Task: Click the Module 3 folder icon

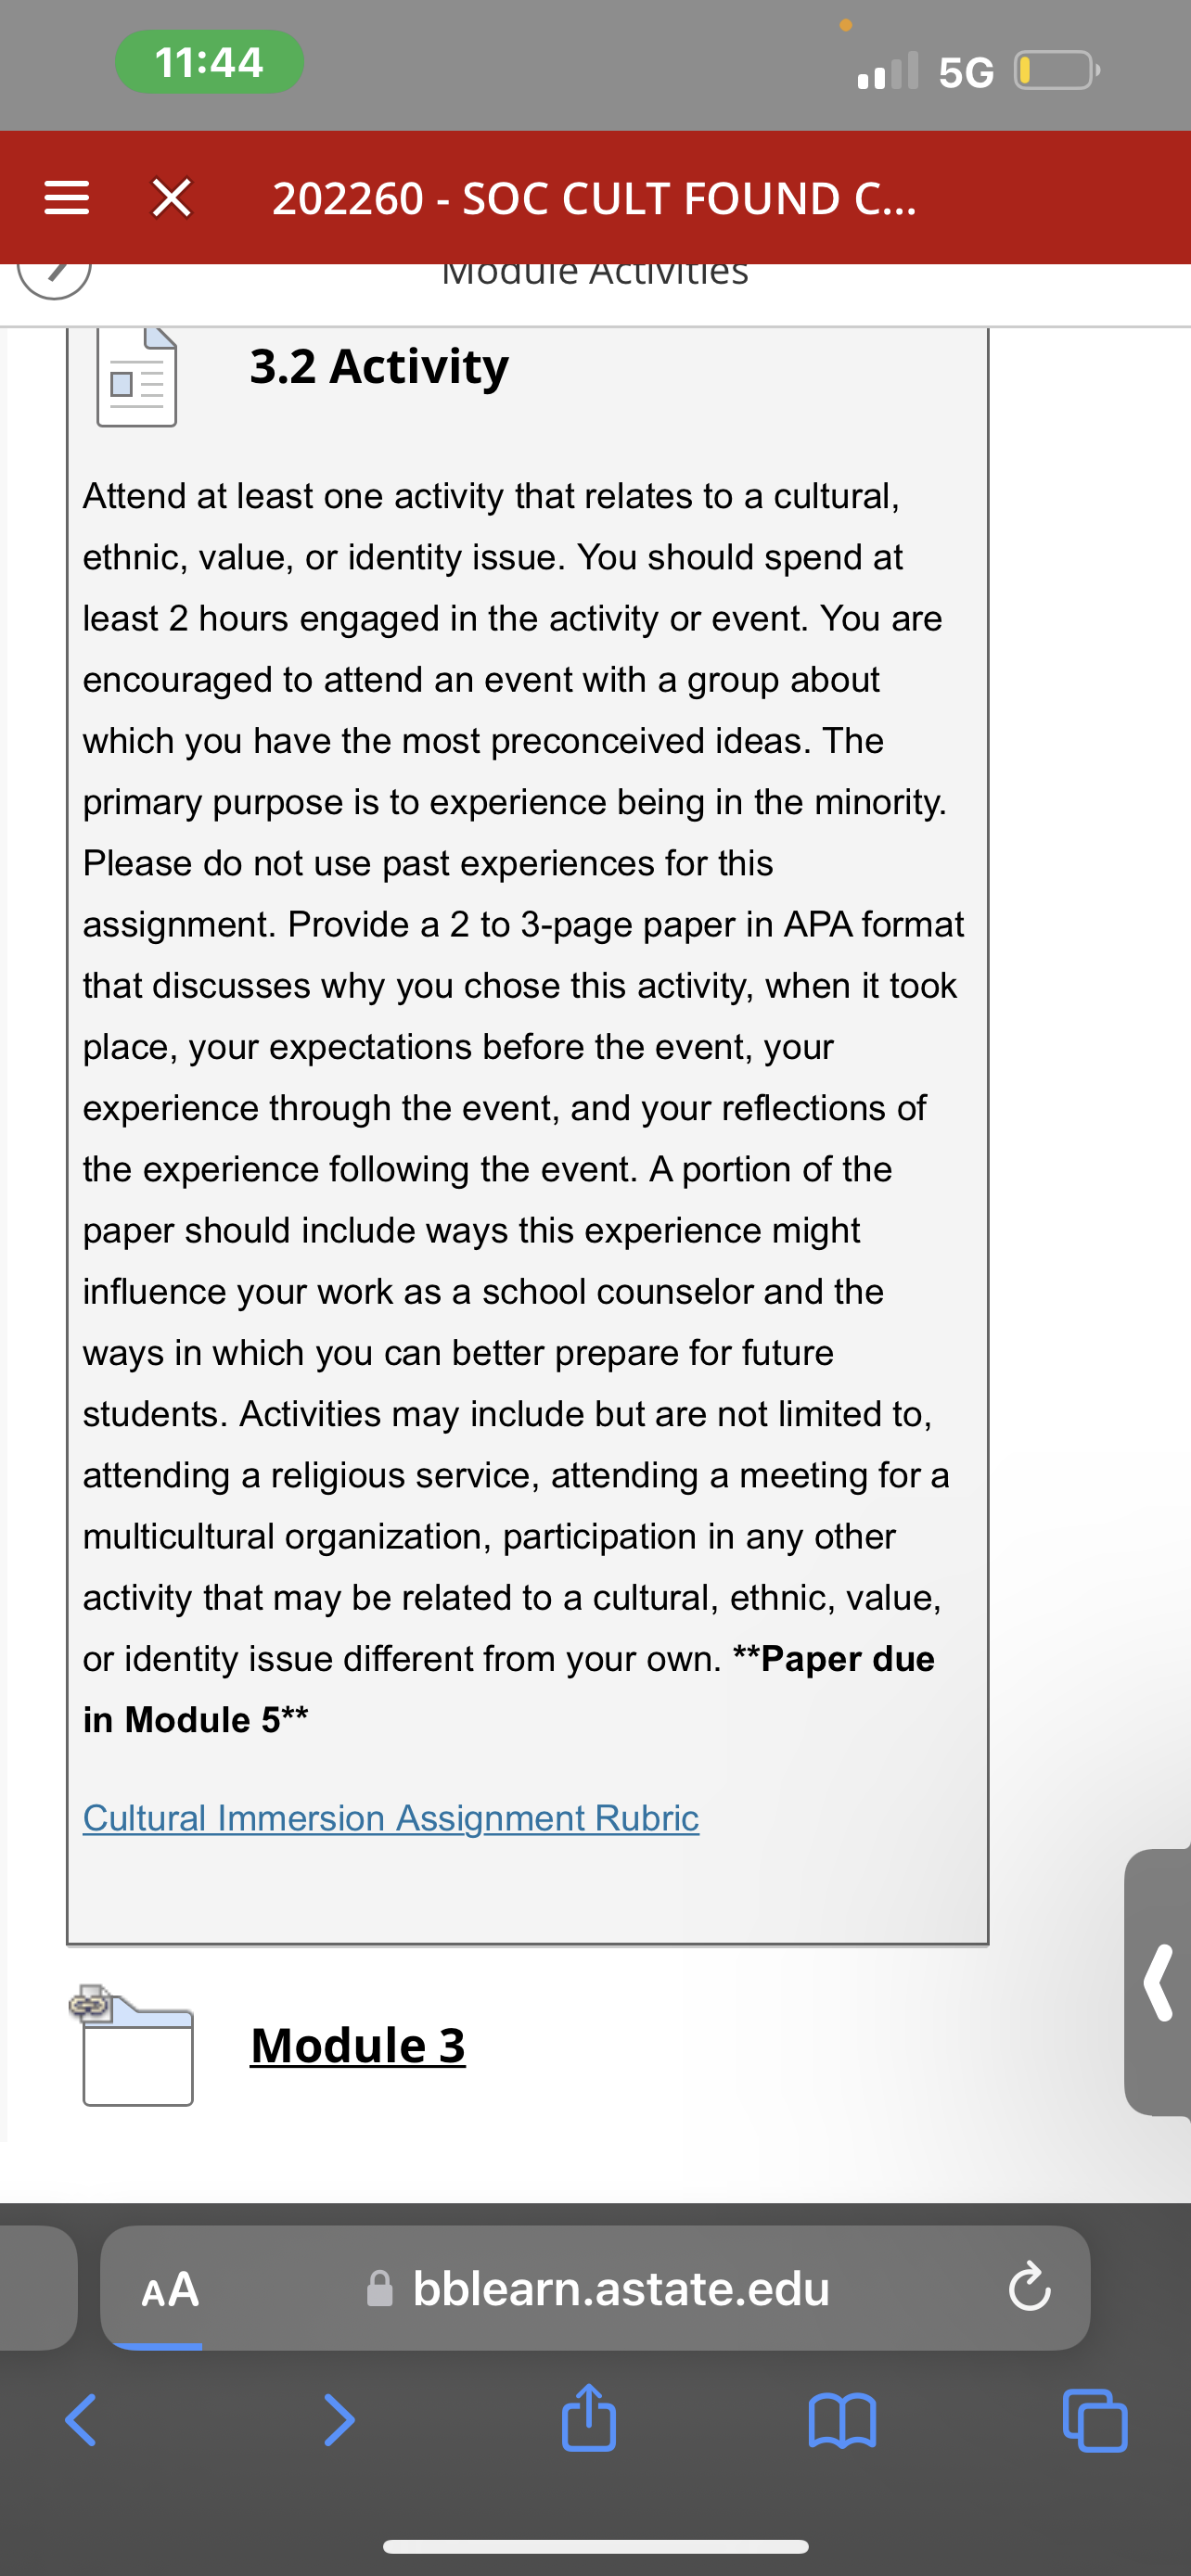Action: [133, 2044]
